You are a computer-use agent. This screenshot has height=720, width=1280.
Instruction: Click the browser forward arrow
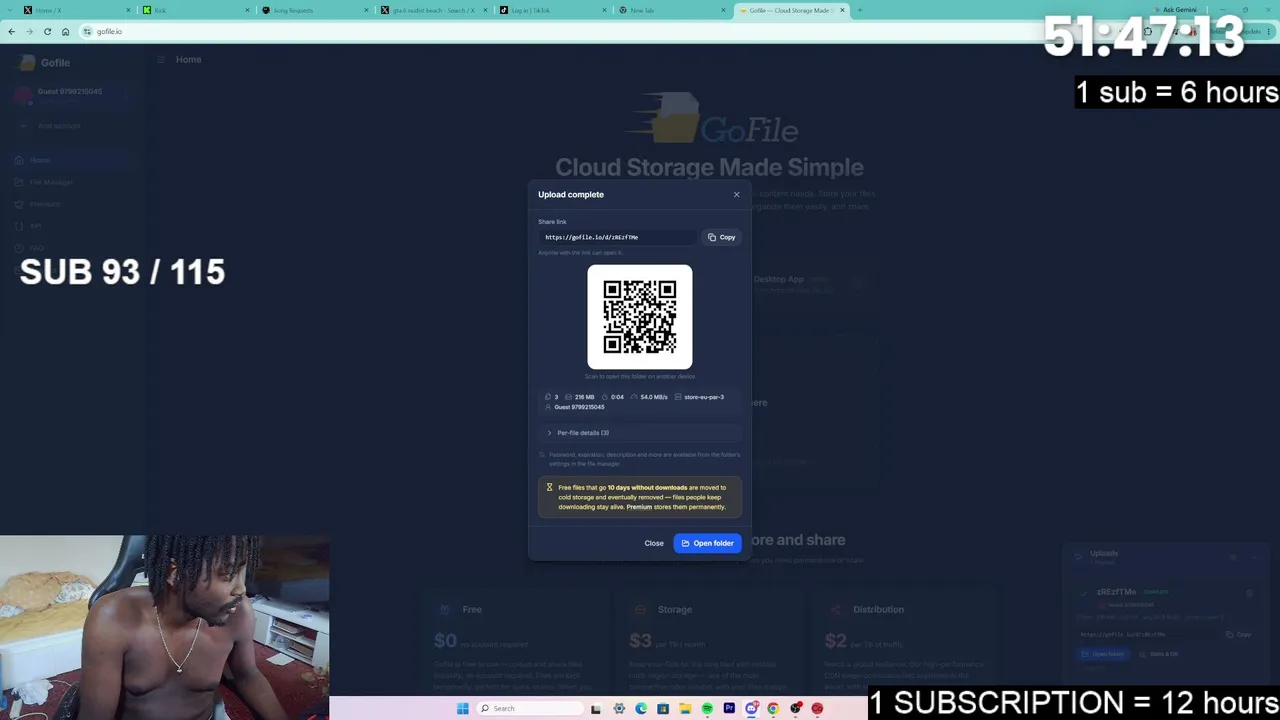29,31
